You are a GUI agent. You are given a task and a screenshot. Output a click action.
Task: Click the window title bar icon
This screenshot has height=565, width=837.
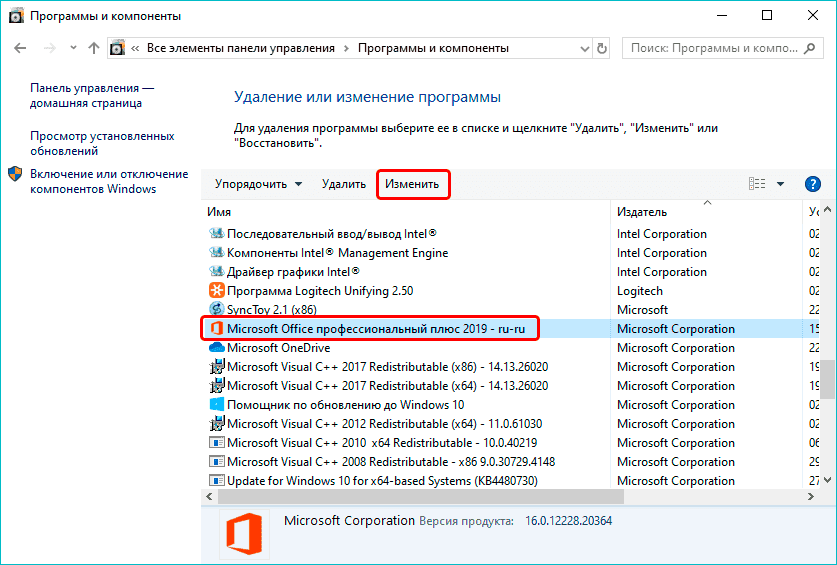(17, 16)
